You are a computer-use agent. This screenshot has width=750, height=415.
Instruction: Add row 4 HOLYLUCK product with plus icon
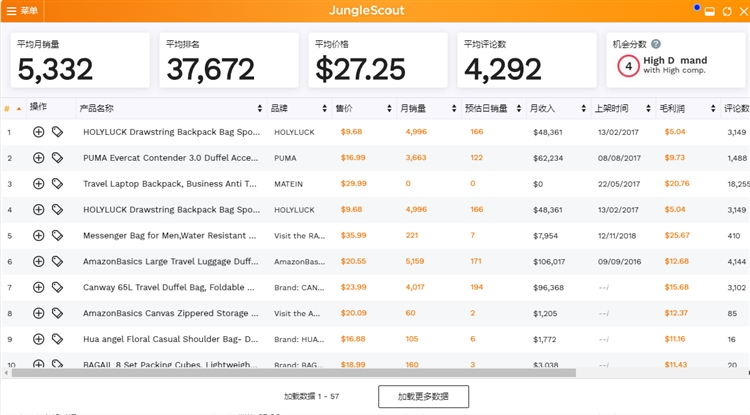38,209
